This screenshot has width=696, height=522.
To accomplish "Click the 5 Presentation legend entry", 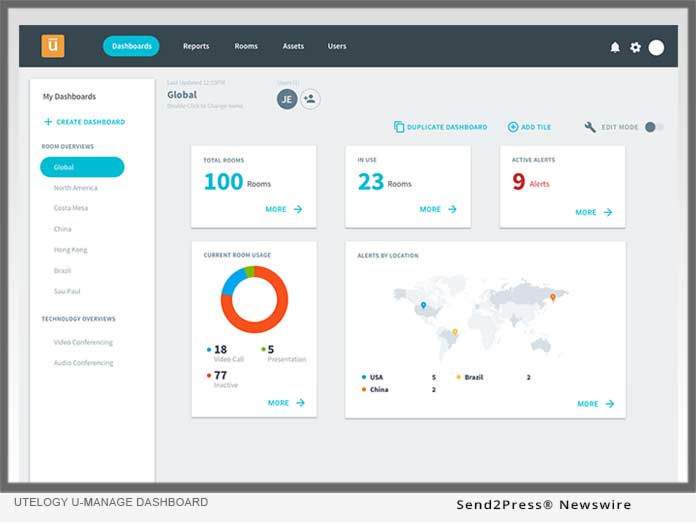I will (x=284, y=353).
